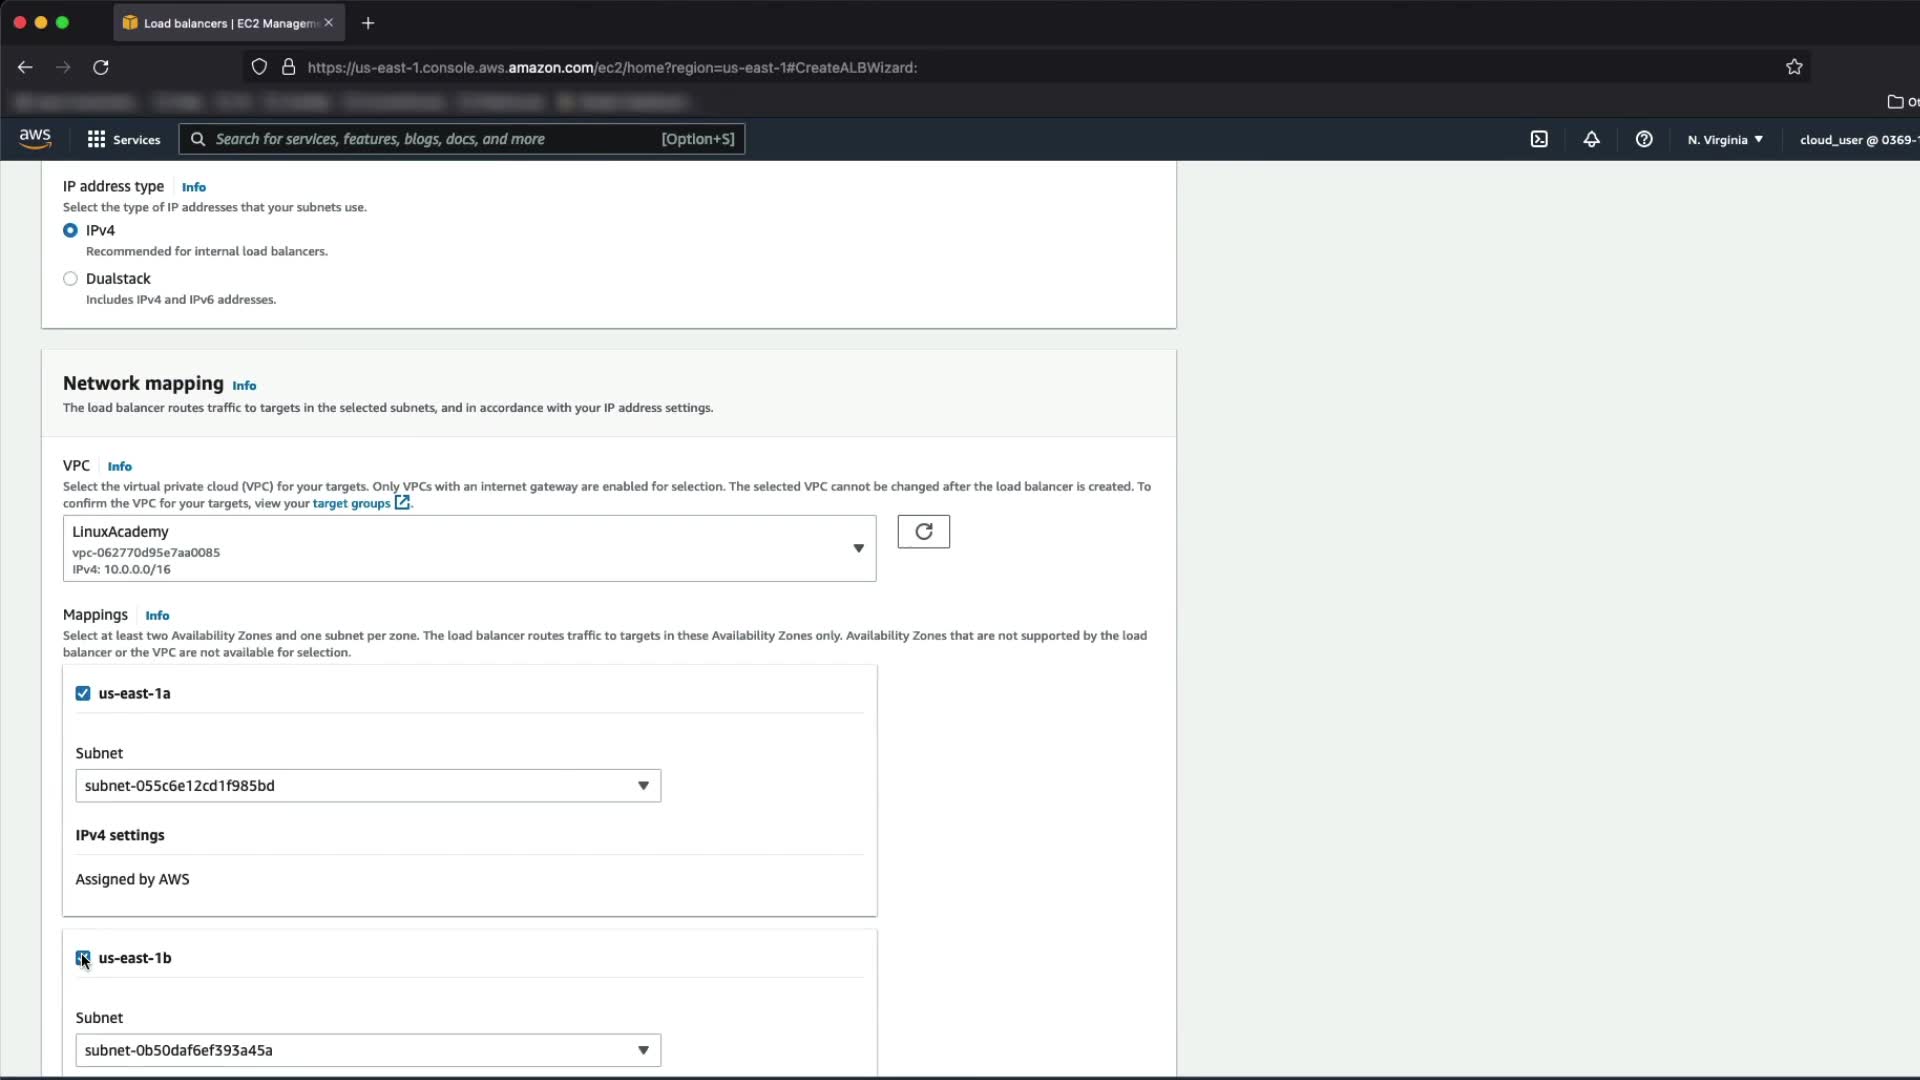Select the Load balancers browser tab
Screen dimensions: 1920x1080
coord(228,23)
